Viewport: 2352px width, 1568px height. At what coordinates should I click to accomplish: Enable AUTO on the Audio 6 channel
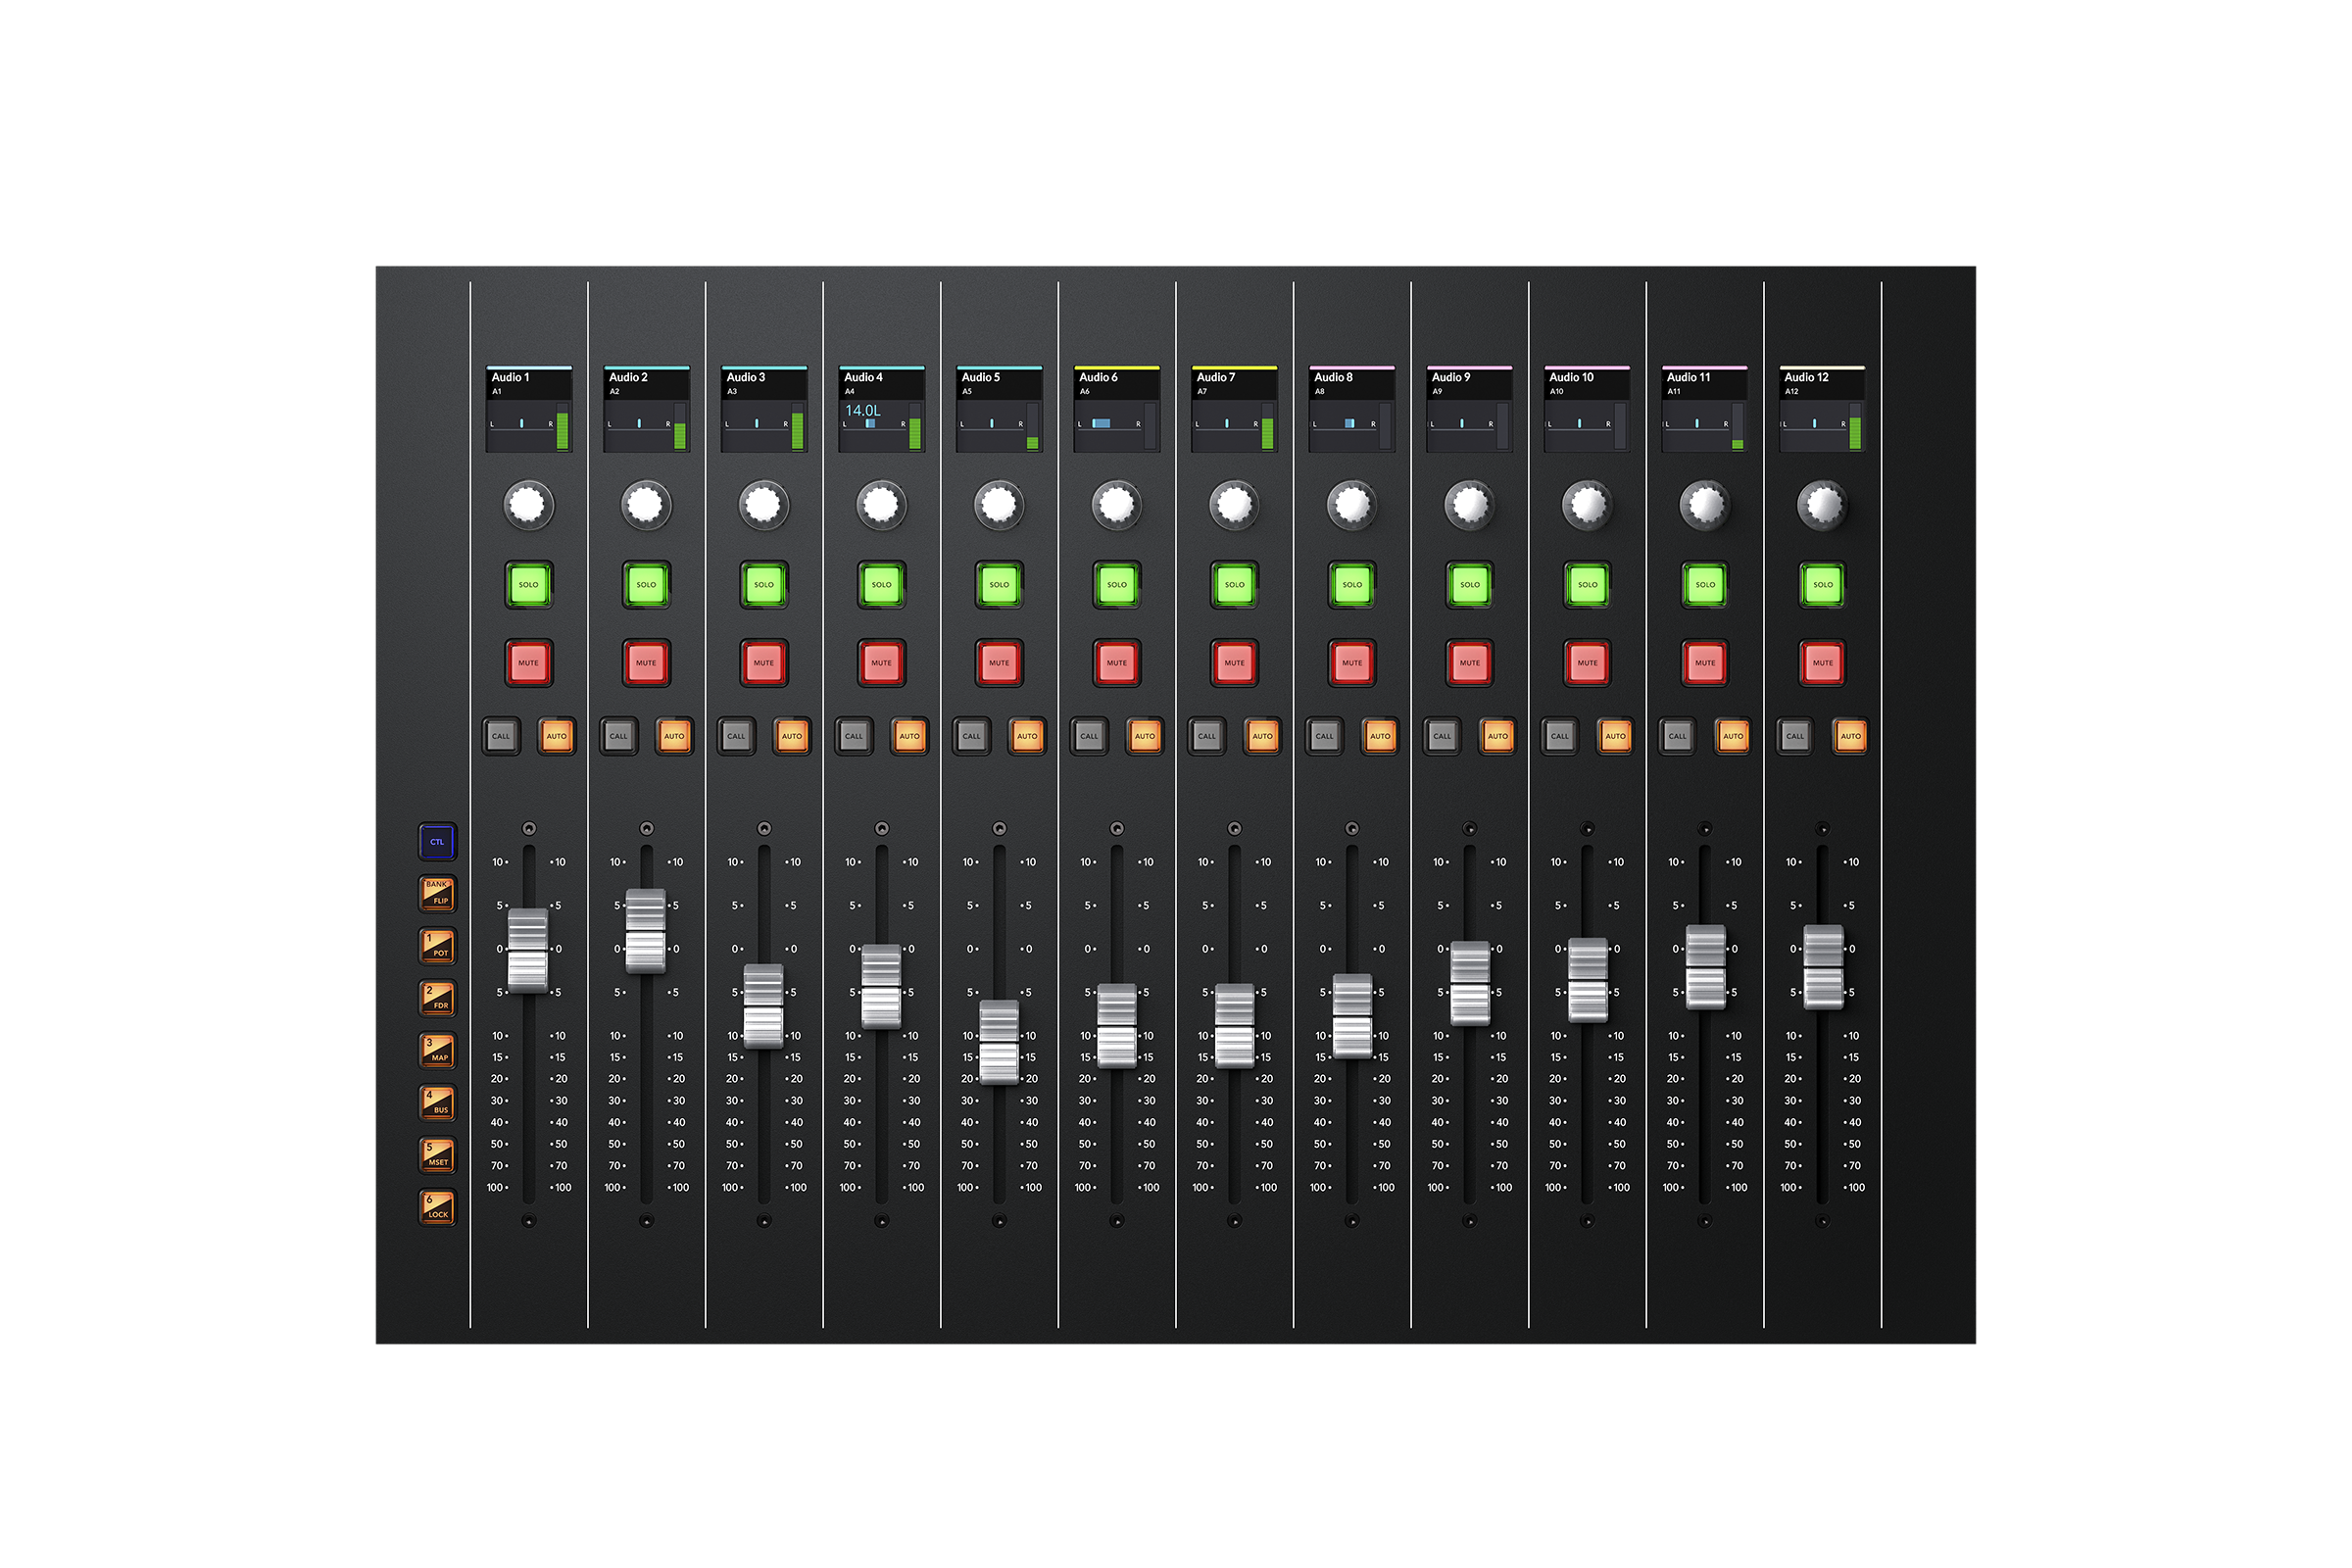tap(1145, 737)
